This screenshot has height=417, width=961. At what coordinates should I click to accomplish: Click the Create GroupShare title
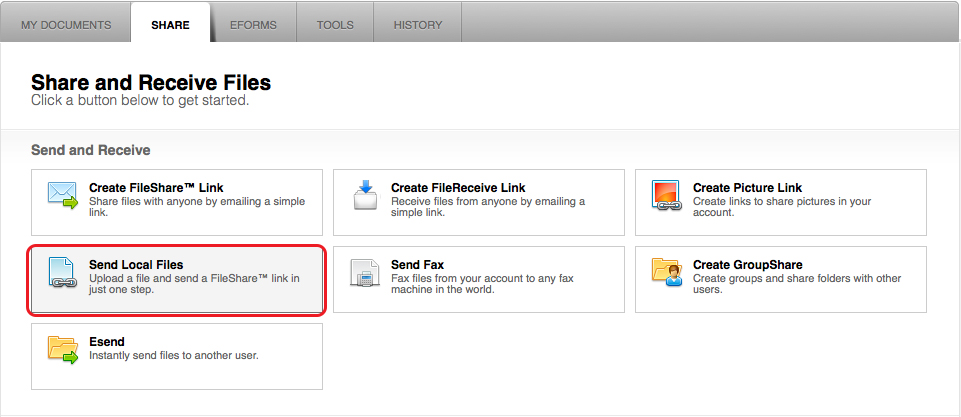coord(748,265)
